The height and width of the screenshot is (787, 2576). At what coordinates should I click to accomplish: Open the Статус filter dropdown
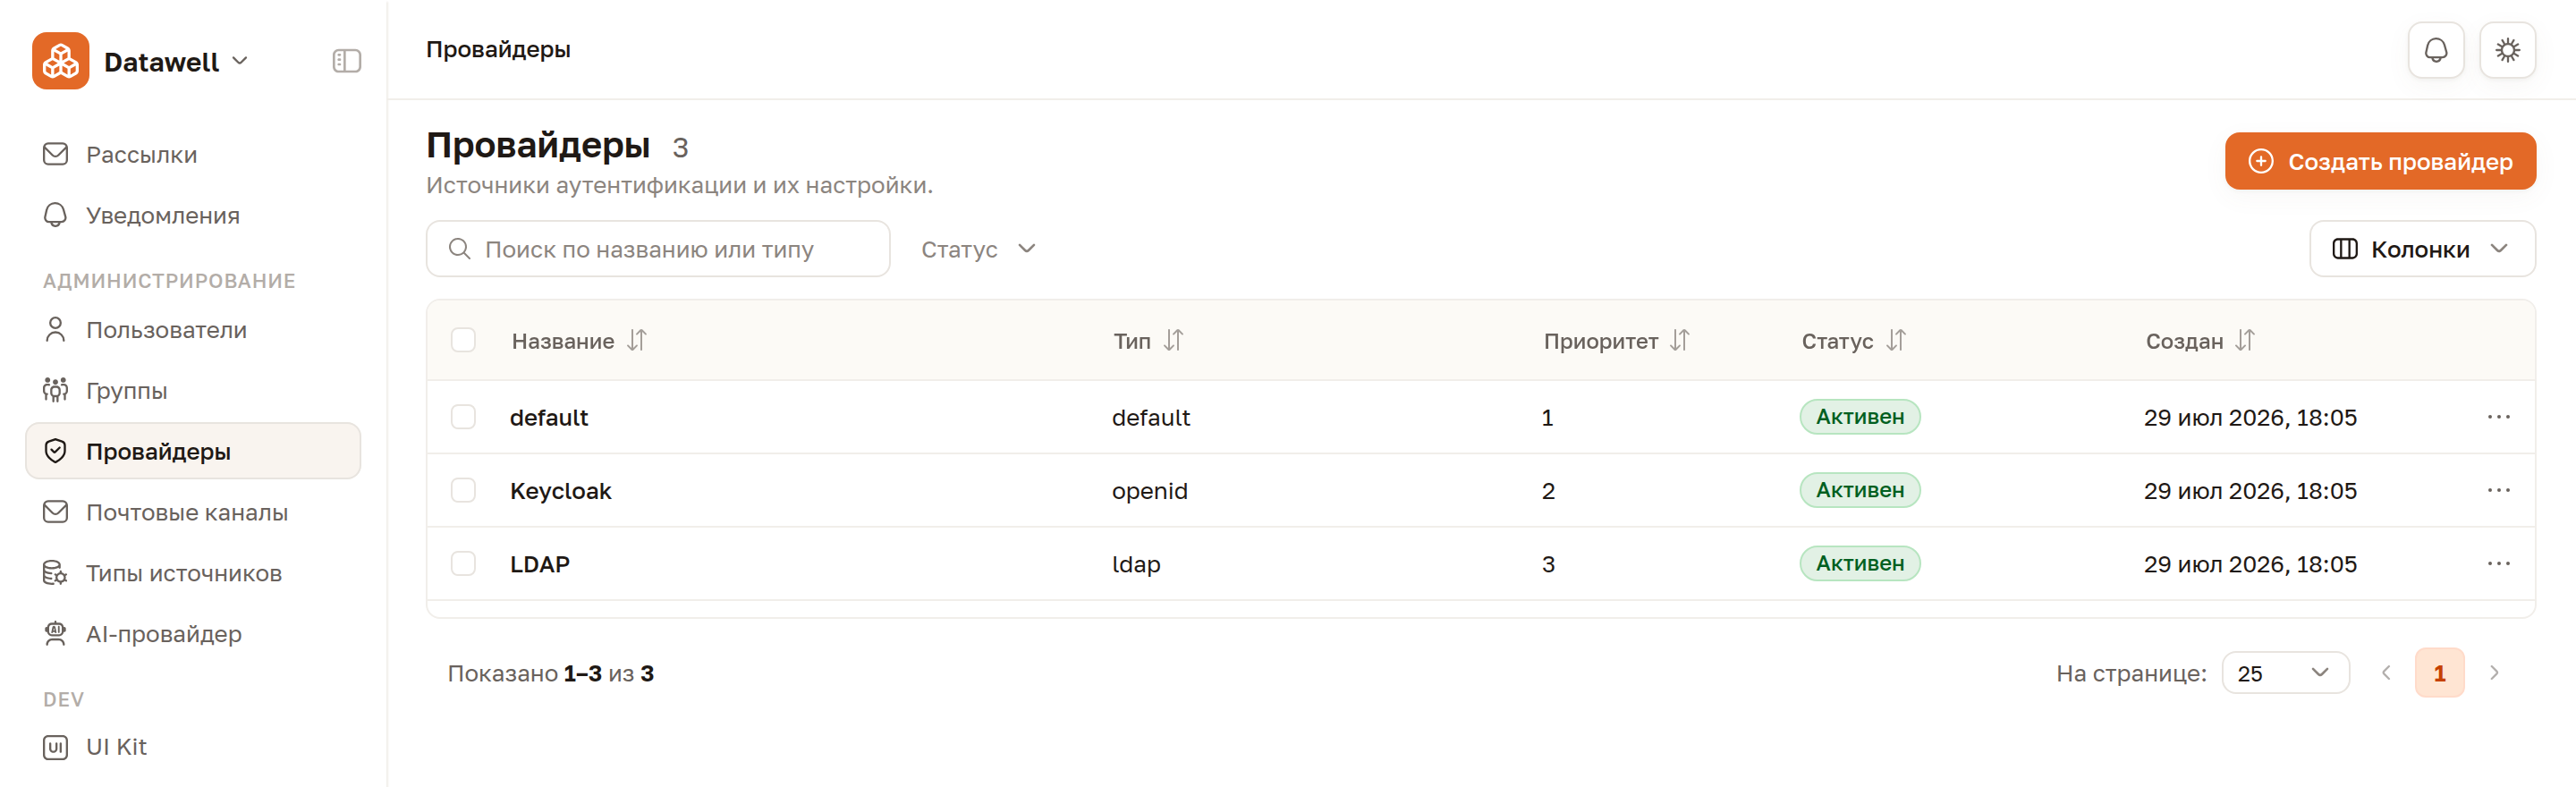pyautogui.click(x=978, y=249)
